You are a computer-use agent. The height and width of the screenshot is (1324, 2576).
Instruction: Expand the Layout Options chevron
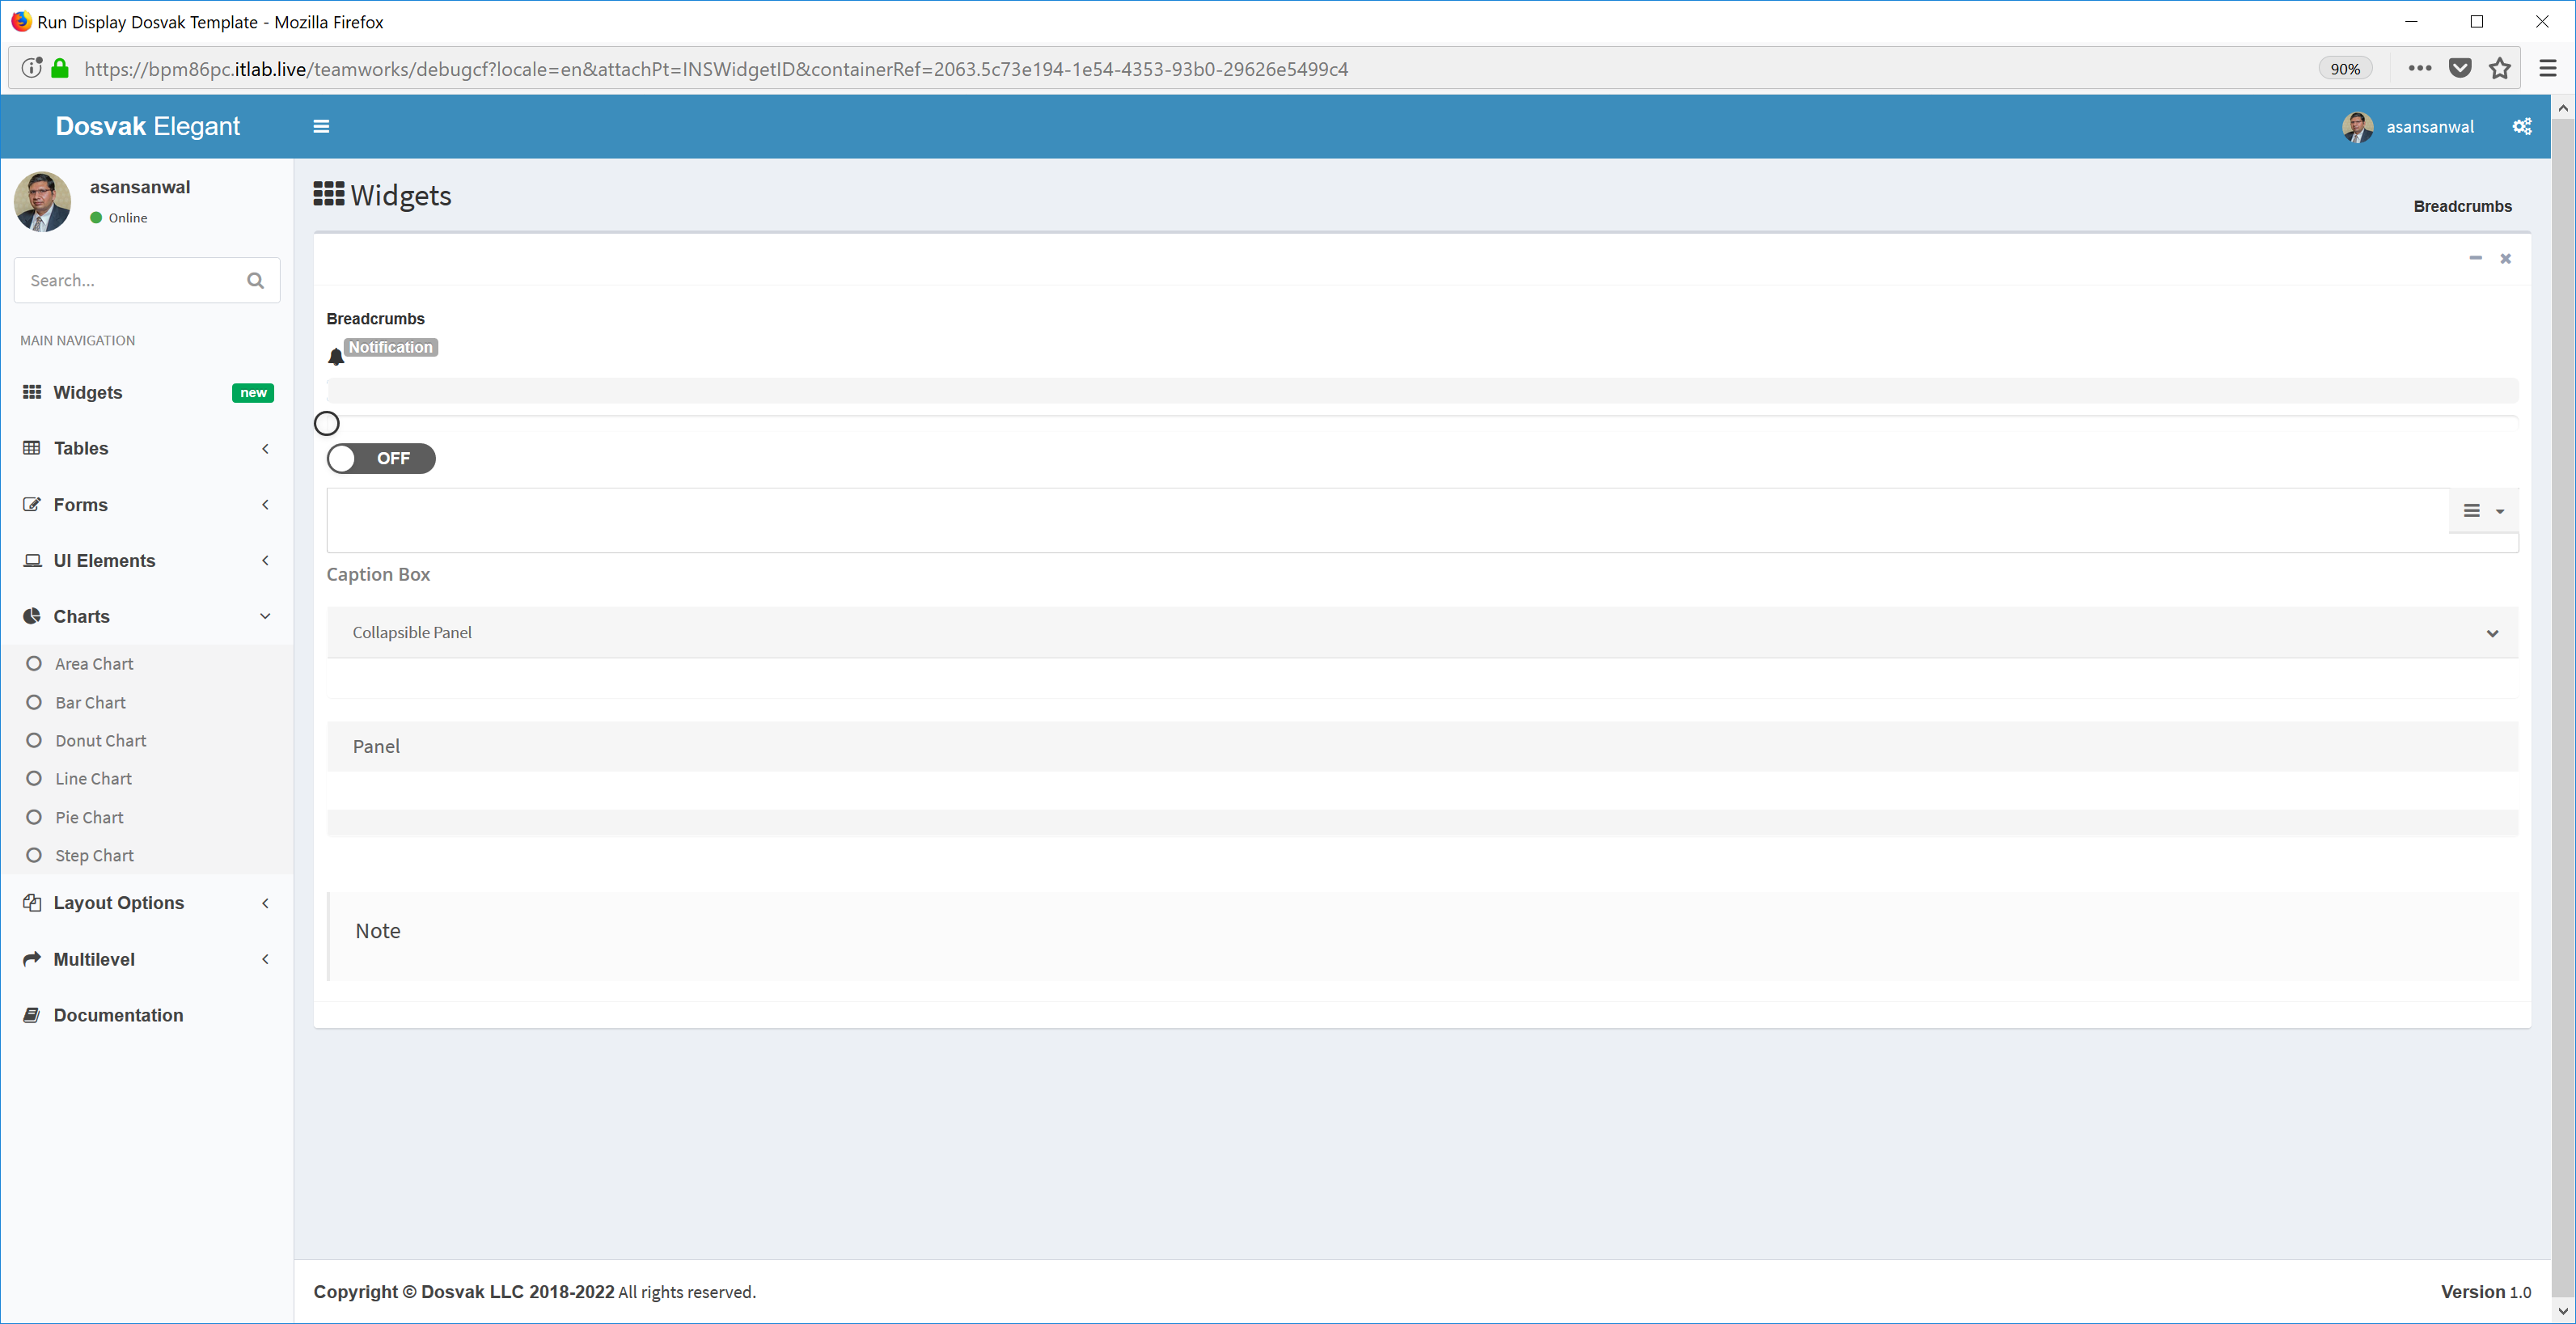coord(265,903)
